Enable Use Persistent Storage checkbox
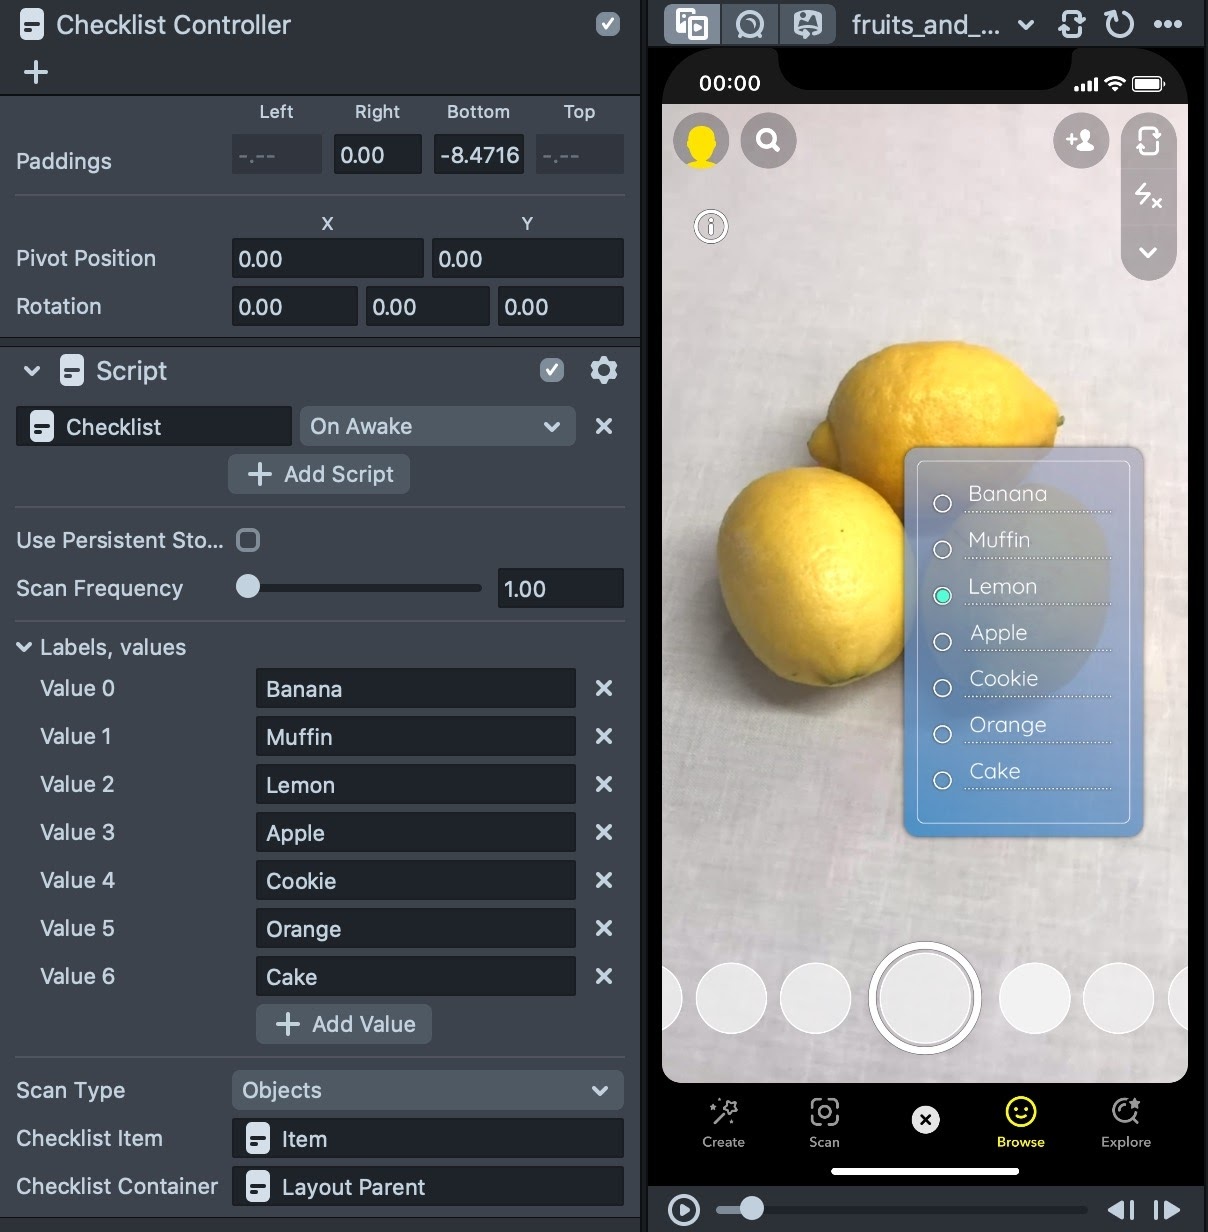 (x=248, y=540)
